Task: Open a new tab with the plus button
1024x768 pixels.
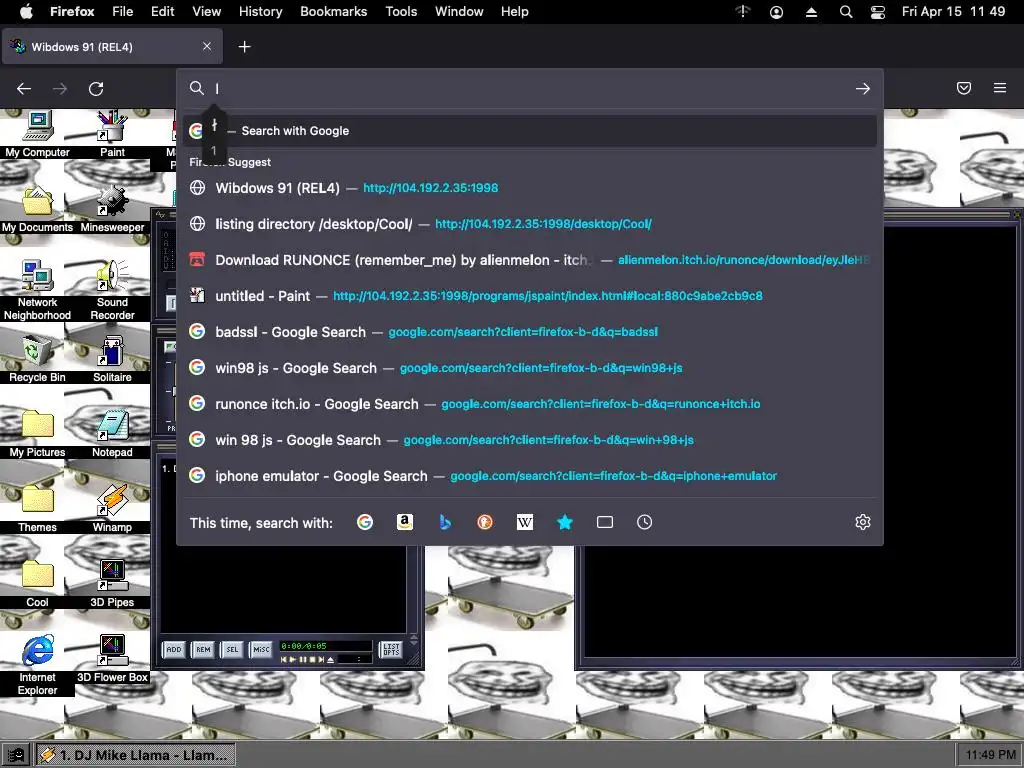Action: [x=244, y=46]
